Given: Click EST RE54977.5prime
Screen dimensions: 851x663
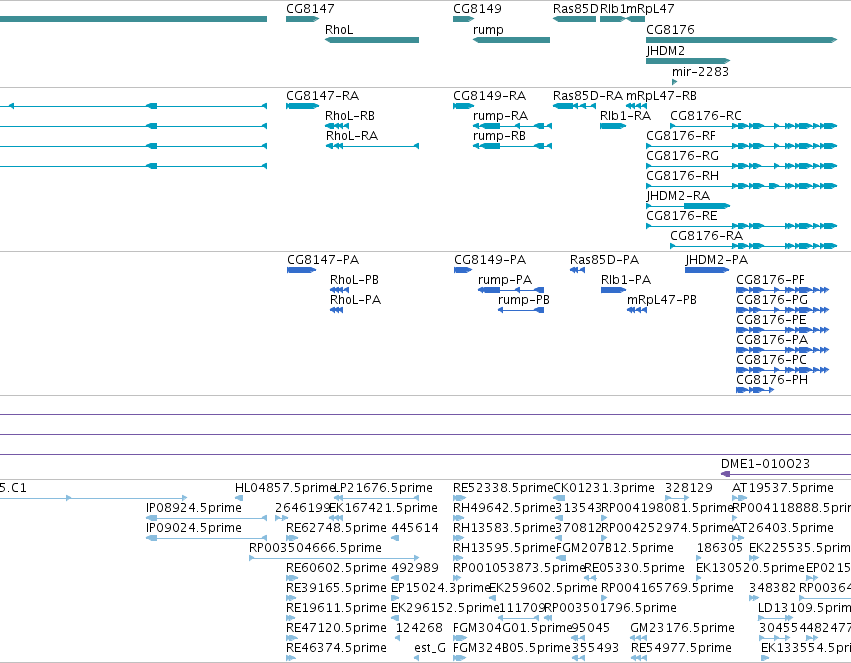Looking at the screenshot, I should [639, 658].
